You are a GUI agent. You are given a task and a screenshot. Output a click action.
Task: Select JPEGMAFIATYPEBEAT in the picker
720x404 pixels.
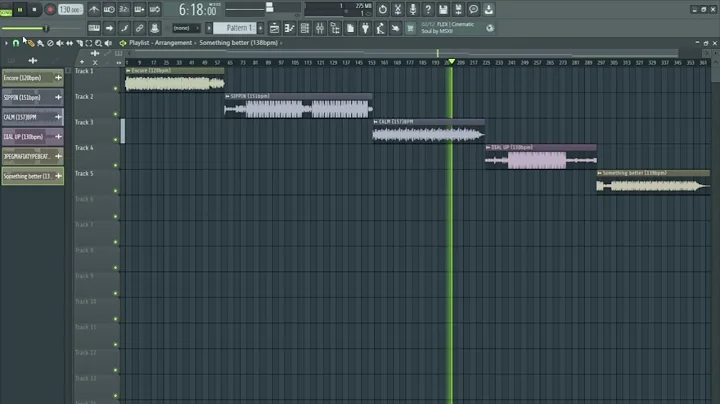[33, 157]
